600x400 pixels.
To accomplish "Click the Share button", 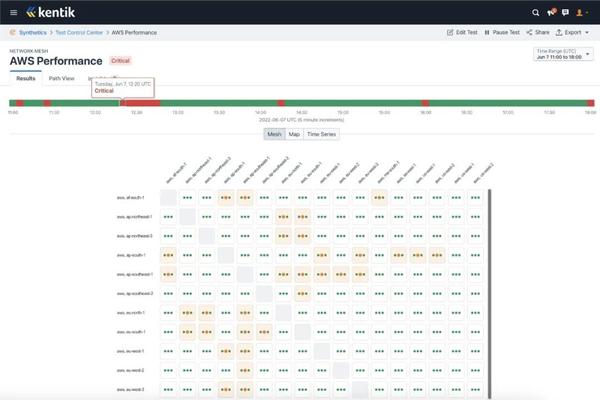I will pyautogui.click(x=538, y=33).
